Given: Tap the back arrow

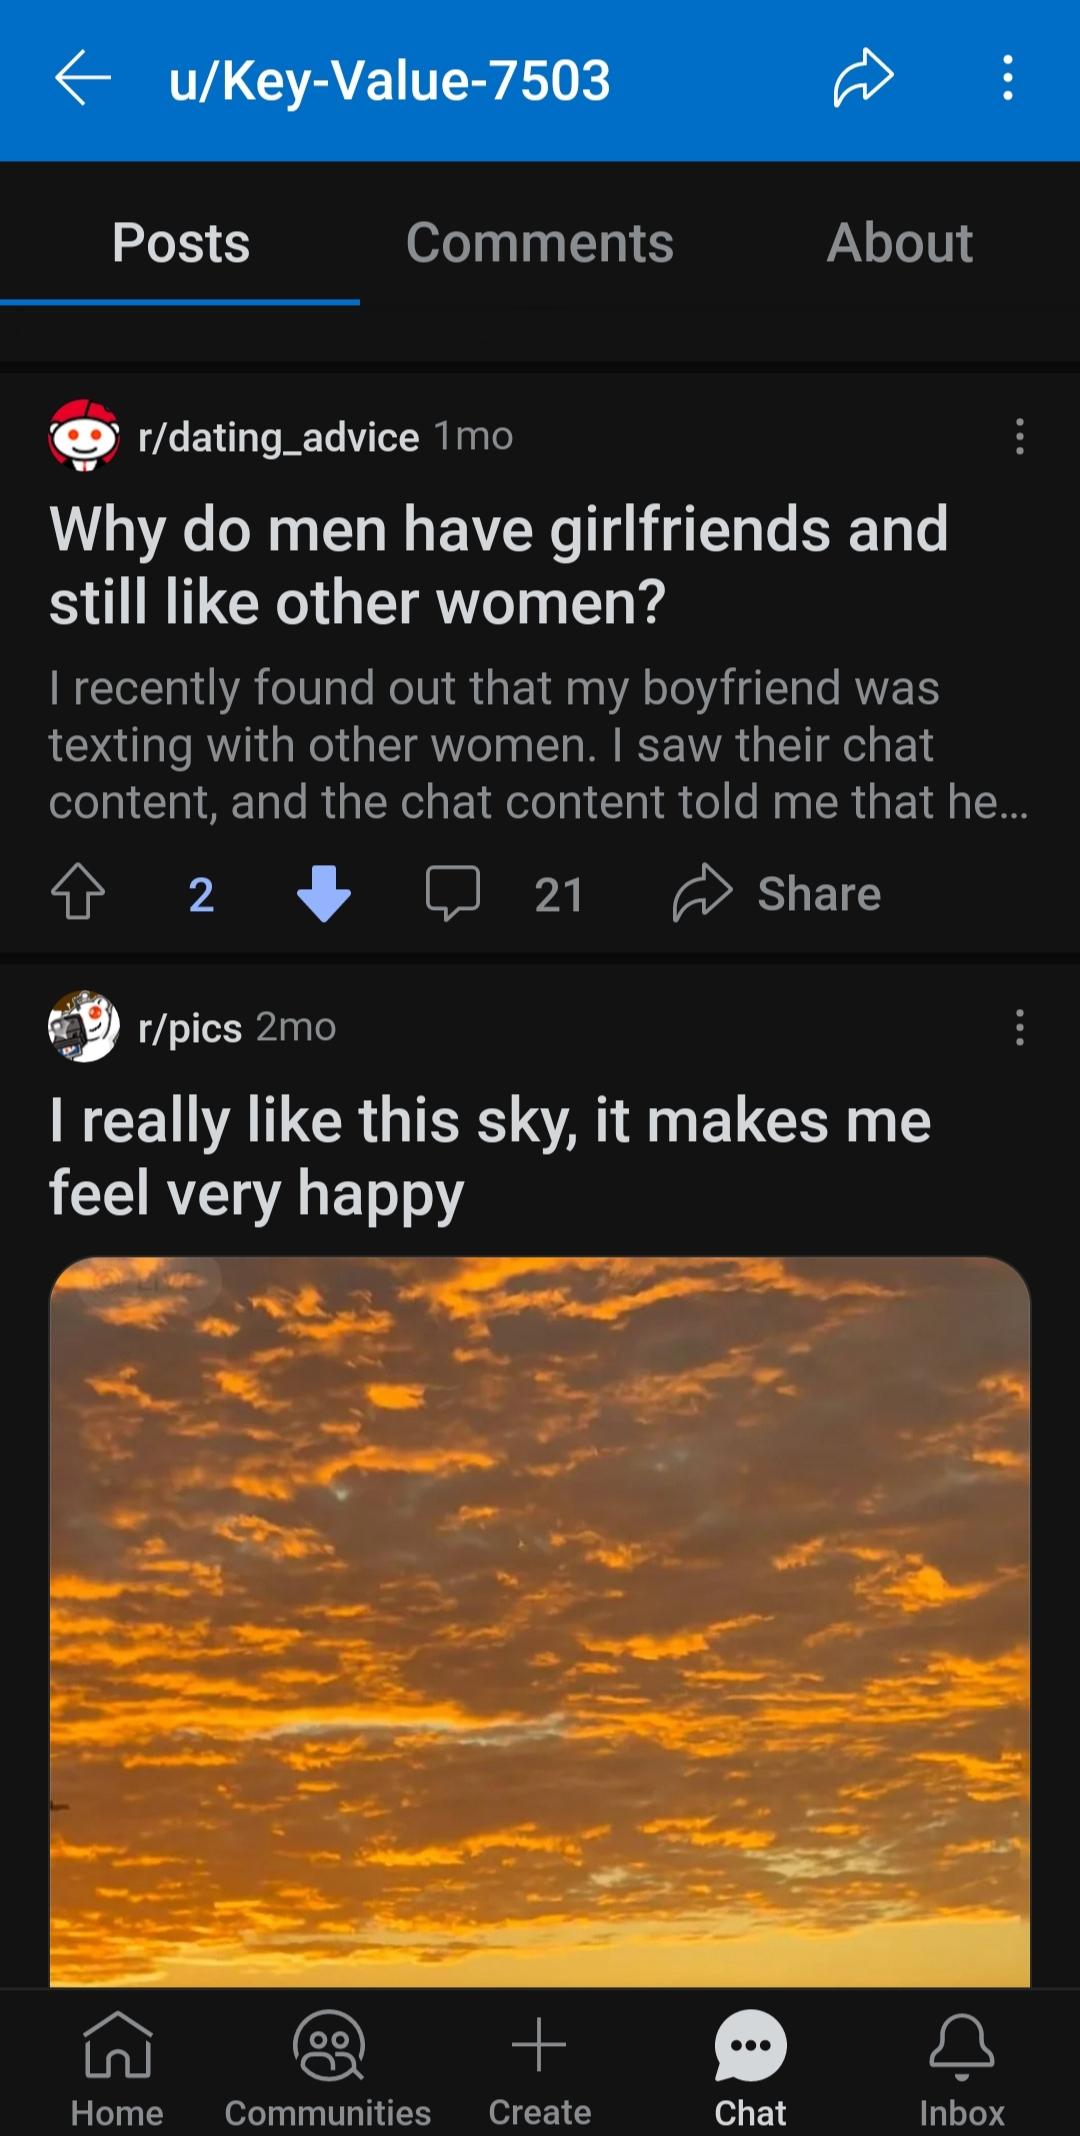Looking at the screenshot, I should (x=82, y=78).
